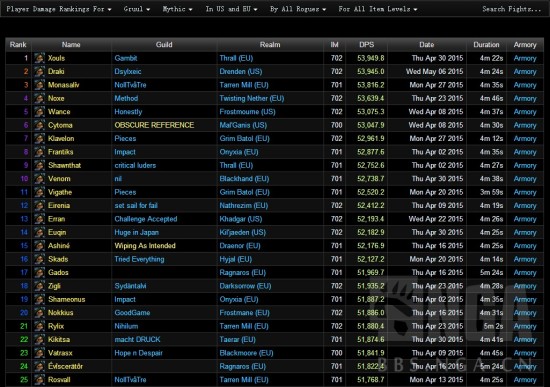This screenshot has height=387, width=550.
Task: Open the Frostmourne (US) realm link
Action: [247, 112]
